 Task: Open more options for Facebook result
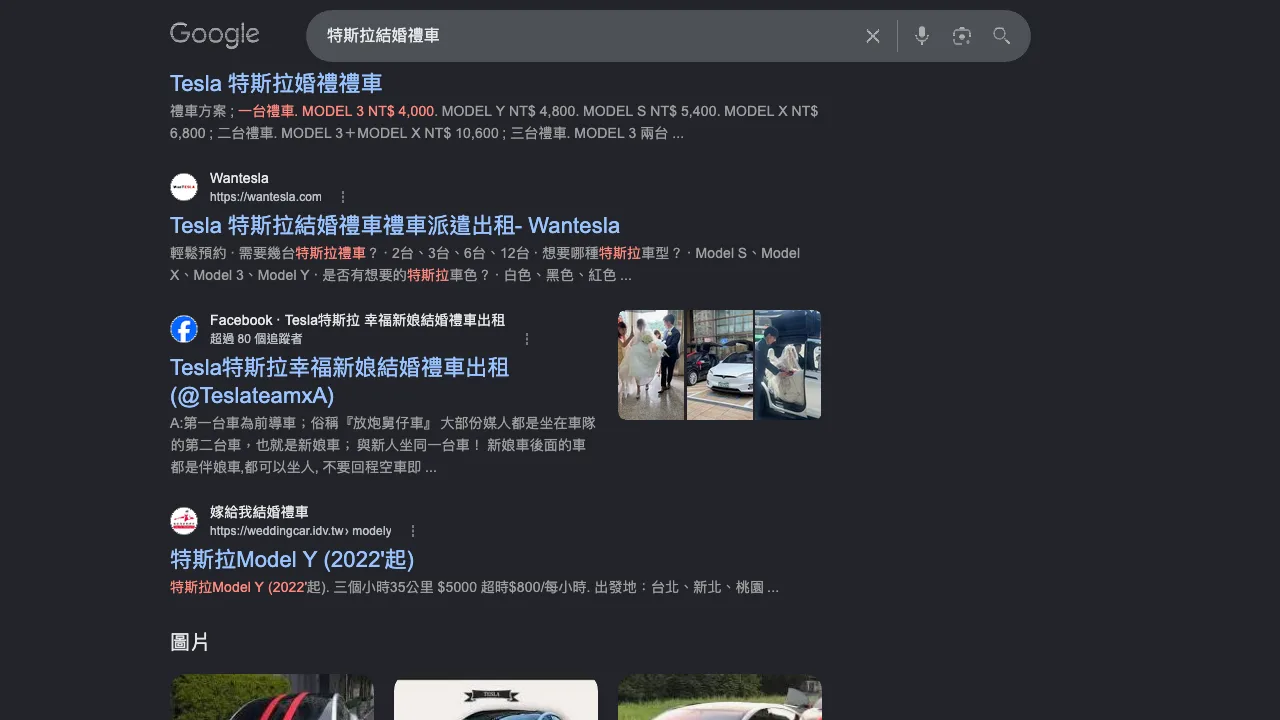(527, 339)
